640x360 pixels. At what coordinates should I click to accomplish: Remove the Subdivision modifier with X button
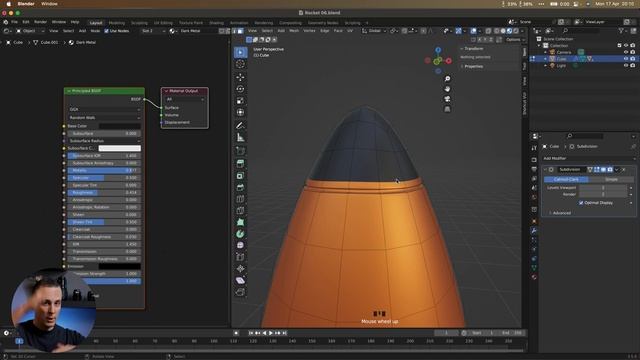[624, 169]
